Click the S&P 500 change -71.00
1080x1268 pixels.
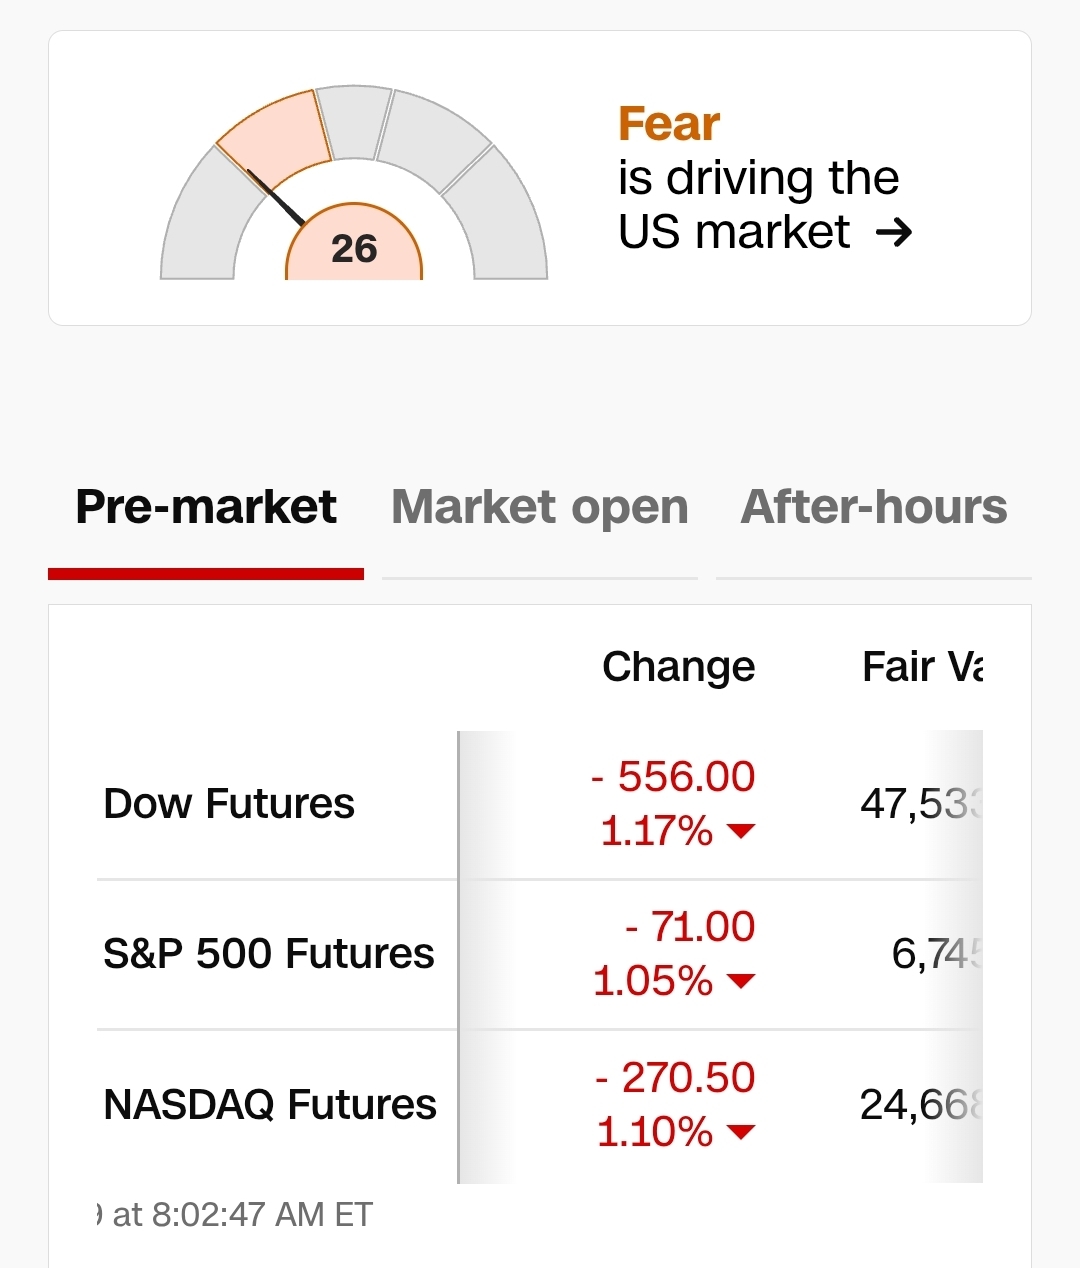click(690, 927)
